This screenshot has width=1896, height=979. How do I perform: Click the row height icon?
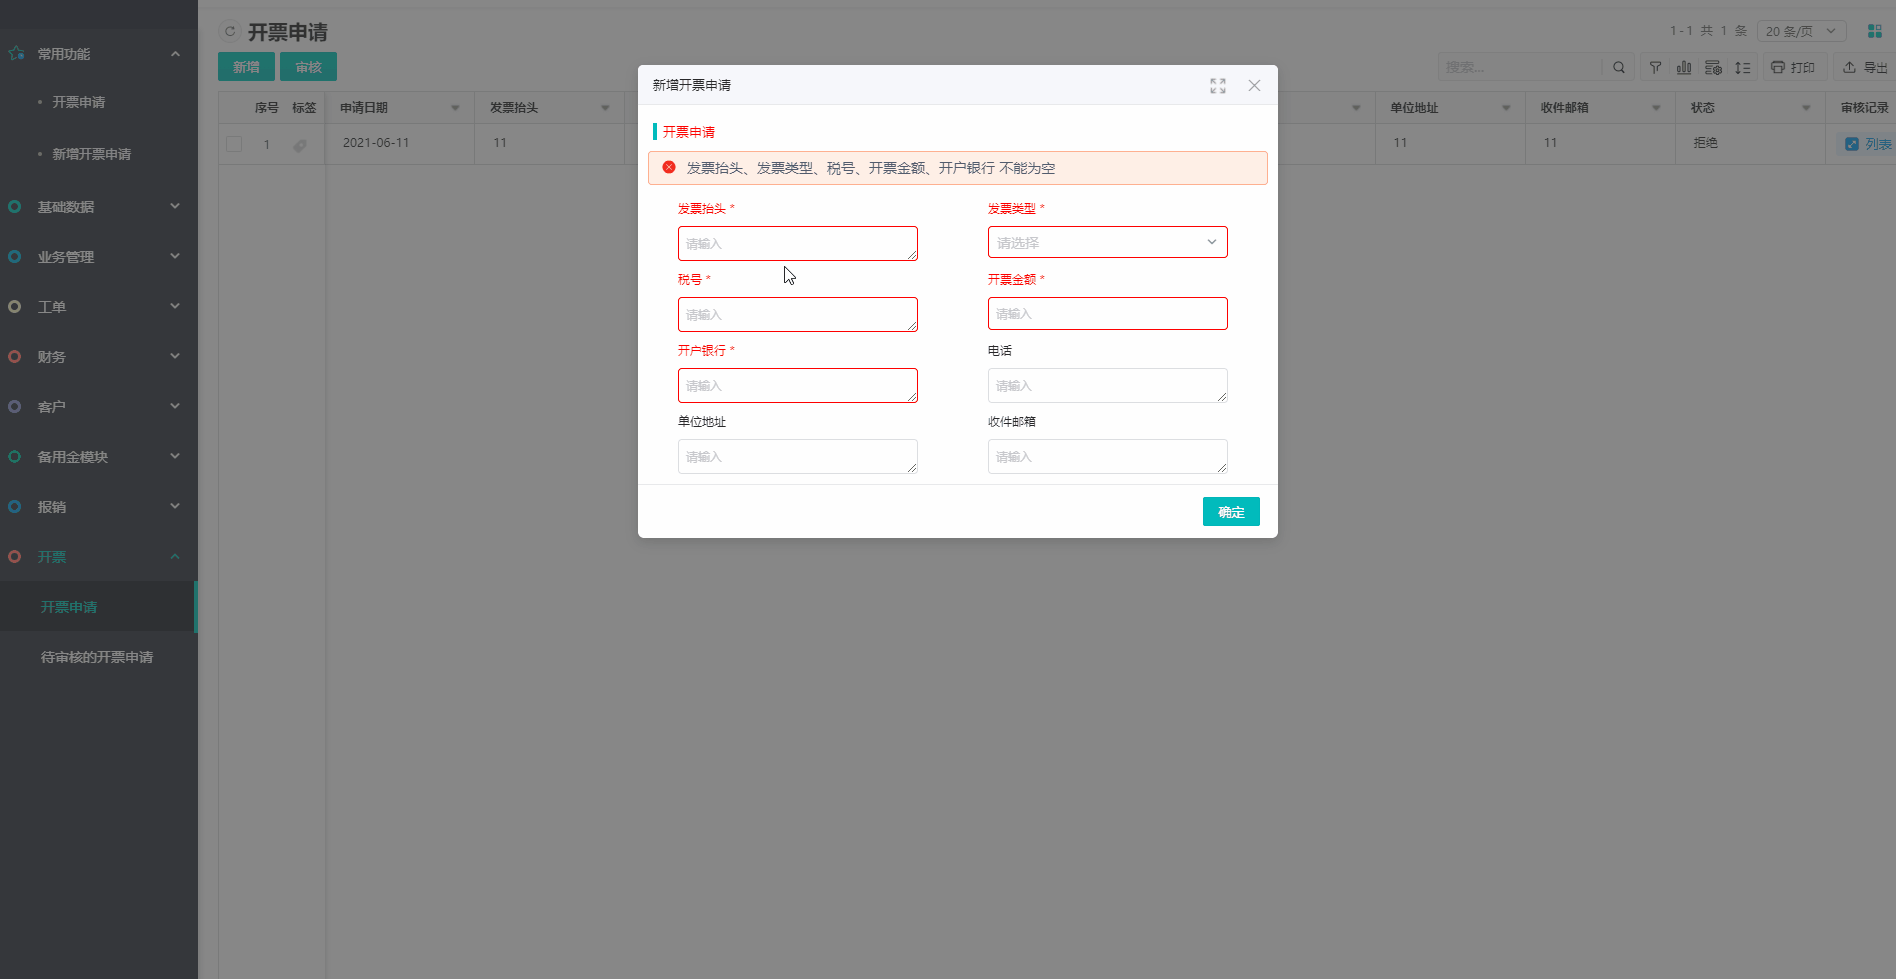1743,68
